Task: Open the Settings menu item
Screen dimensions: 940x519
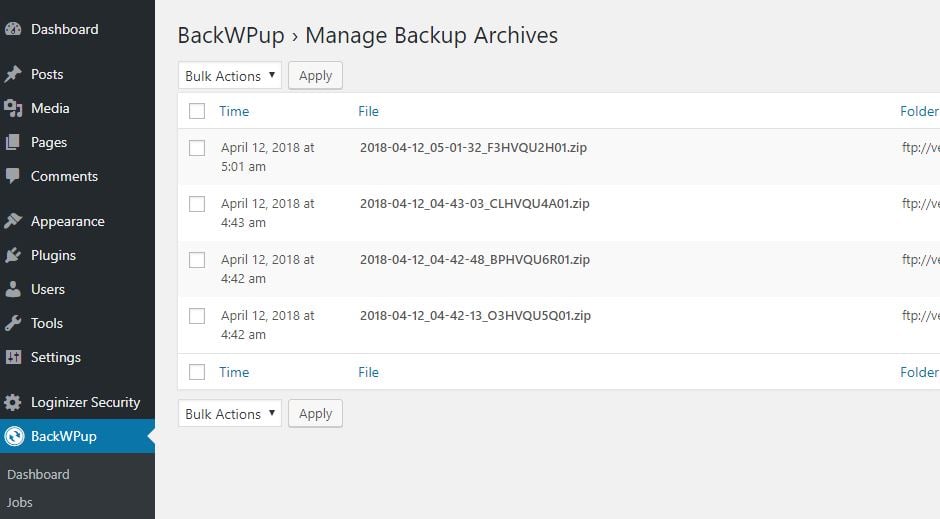Action: [x=55, y=357]
